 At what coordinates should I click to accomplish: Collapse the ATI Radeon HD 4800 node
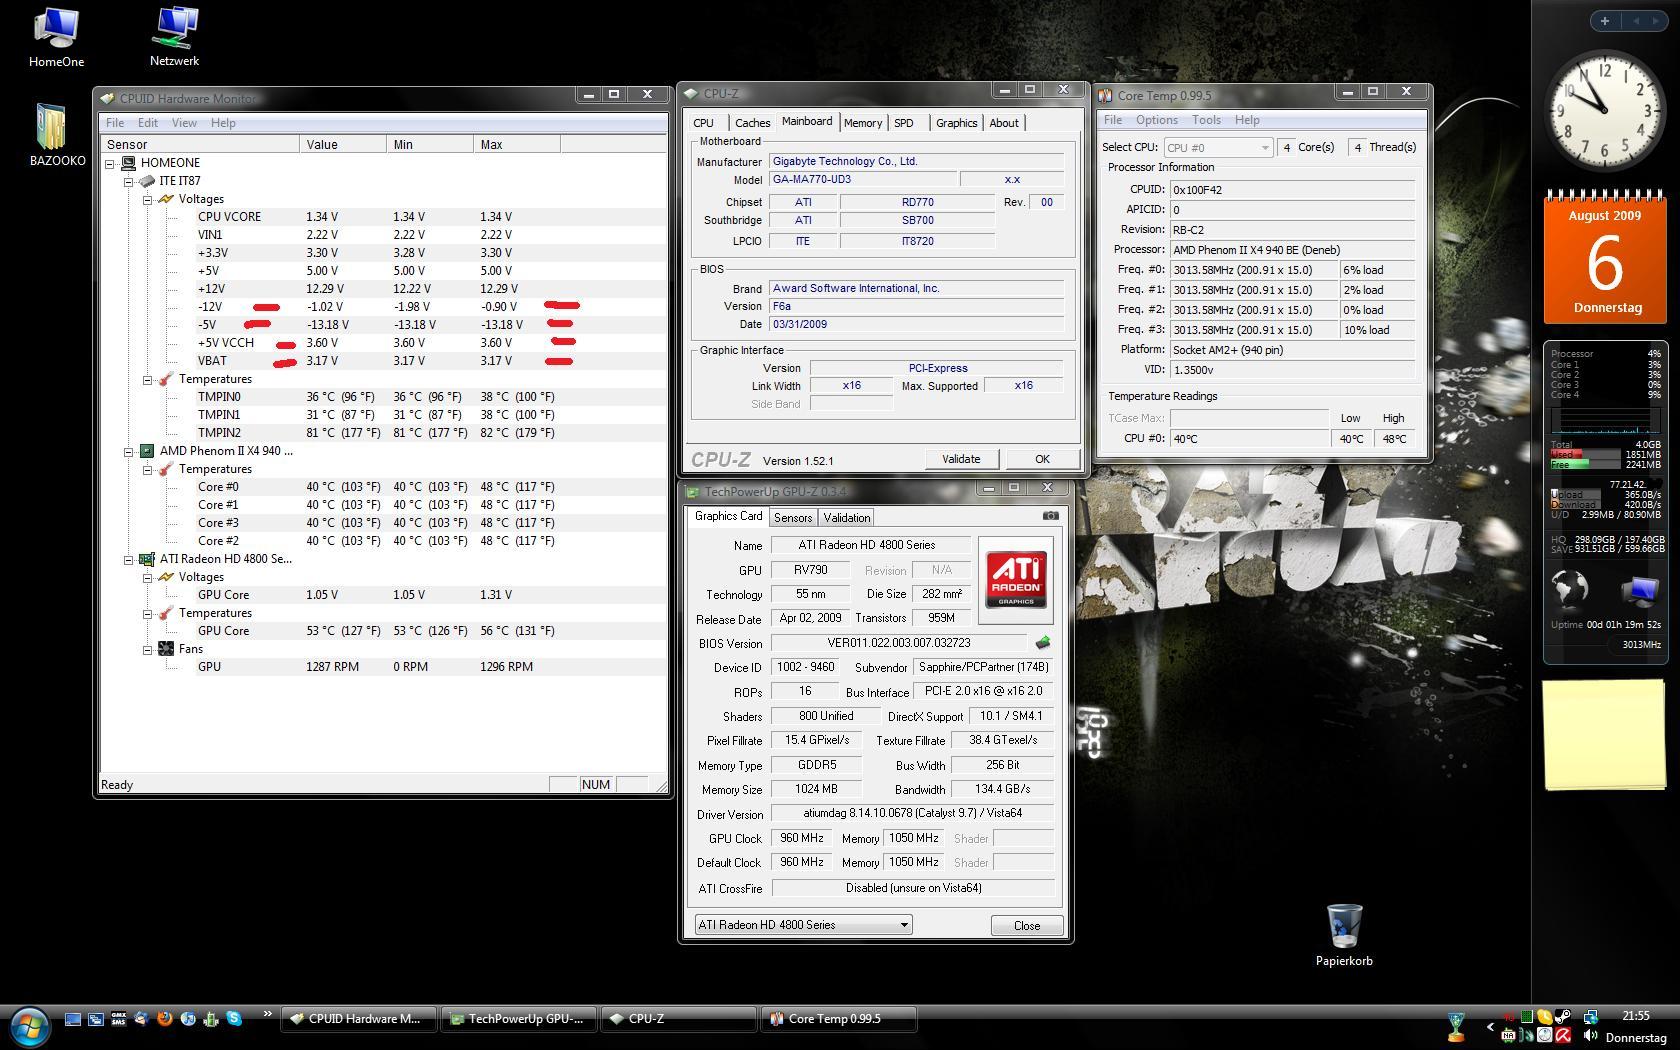[128, 559]
